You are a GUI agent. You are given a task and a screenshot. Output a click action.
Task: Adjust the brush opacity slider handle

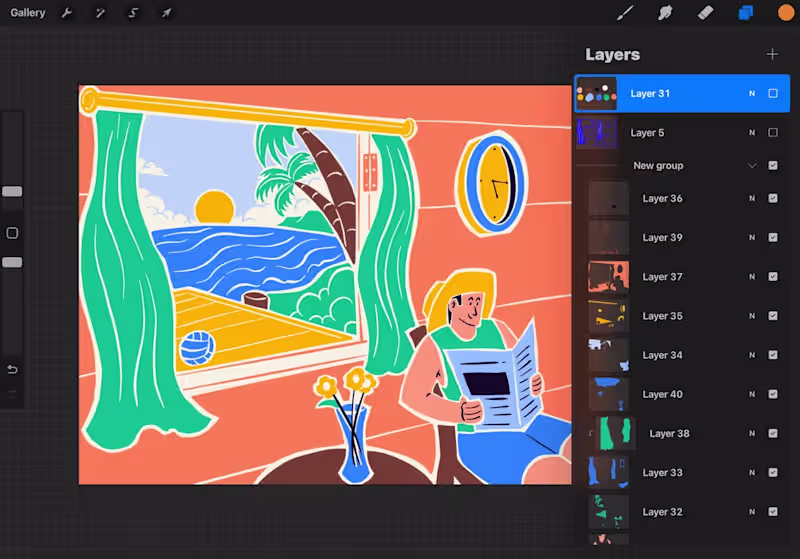[x=12, y=262]
